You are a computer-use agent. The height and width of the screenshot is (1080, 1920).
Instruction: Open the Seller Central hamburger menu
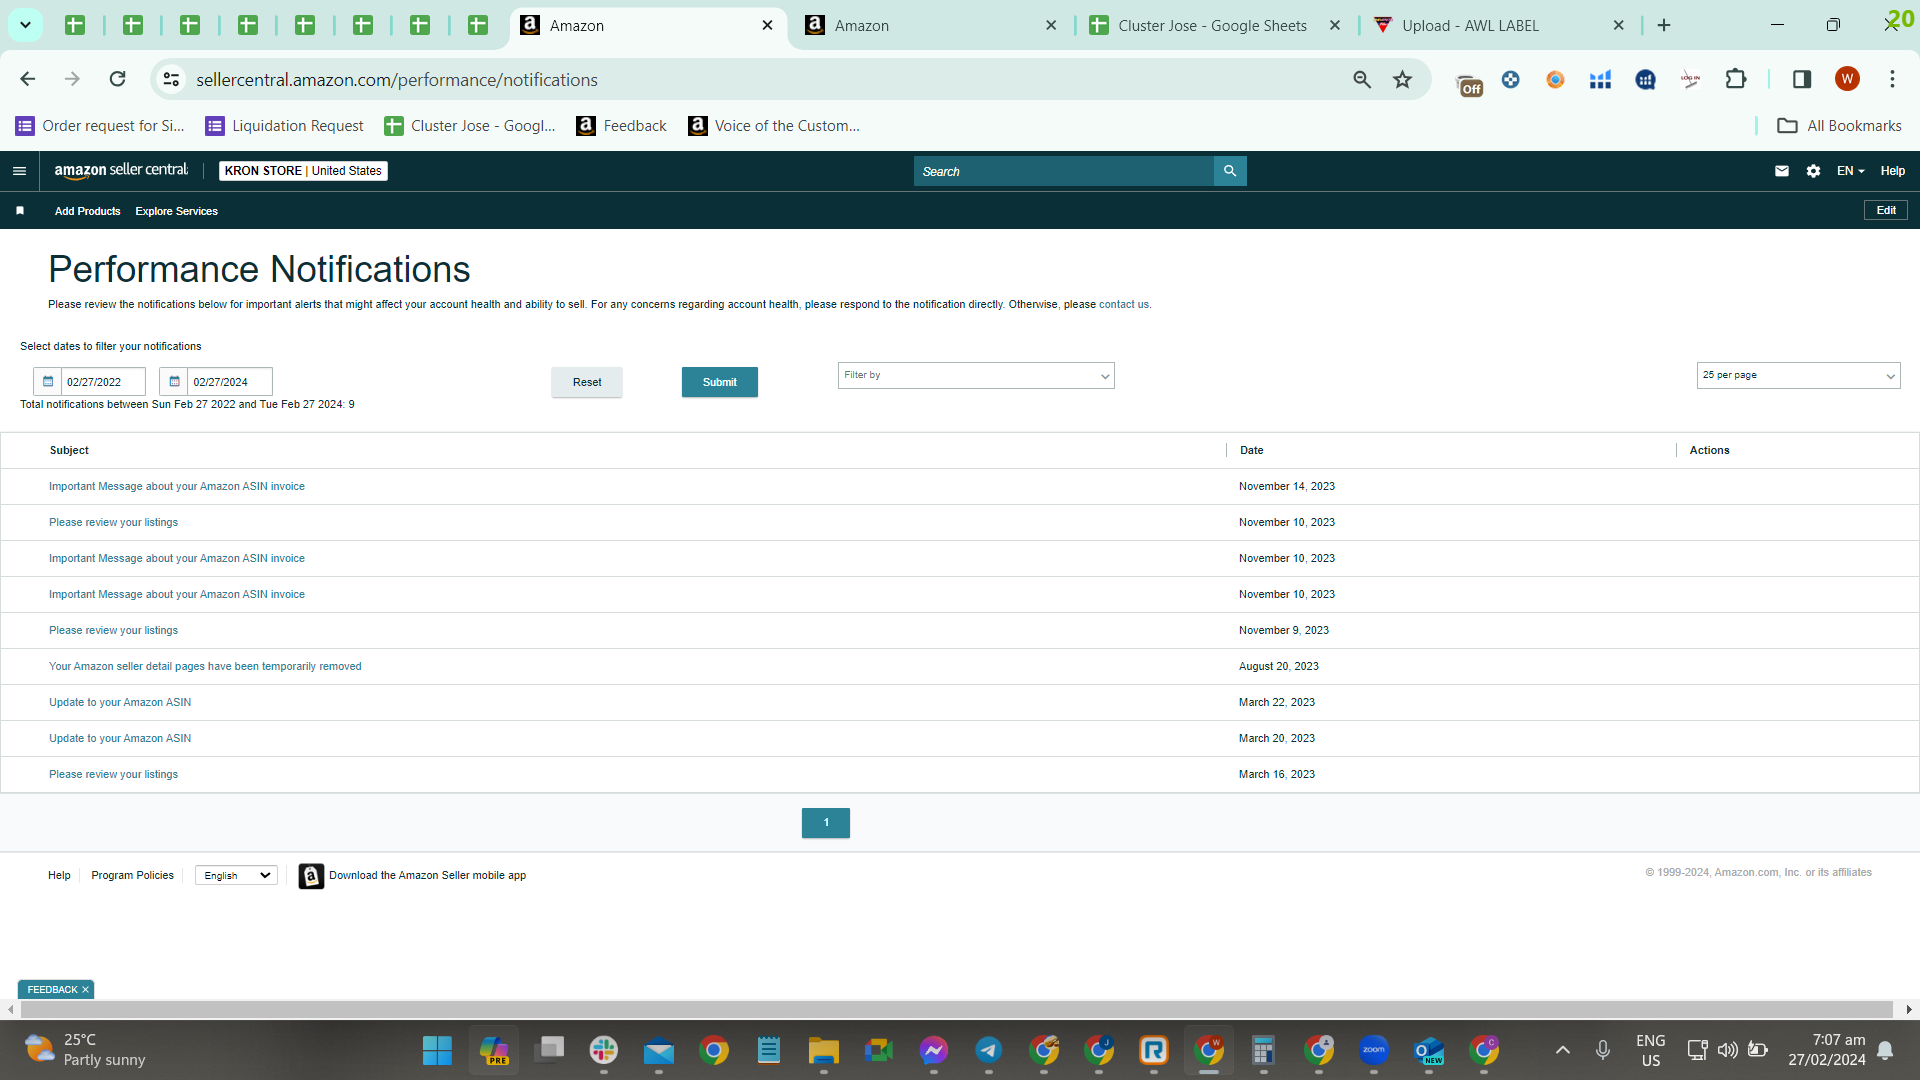(x=19, y=171)
